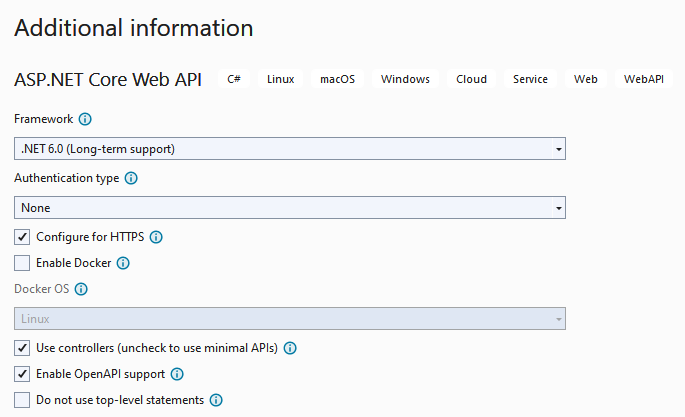Enable the Docker checkbox
The width and height of the screenshot is (685, 417).
[x=22, y=263]
